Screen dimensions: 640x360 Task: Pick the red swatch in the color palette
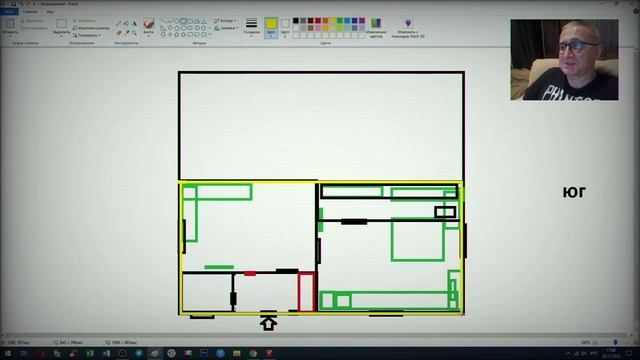(318, 21)
